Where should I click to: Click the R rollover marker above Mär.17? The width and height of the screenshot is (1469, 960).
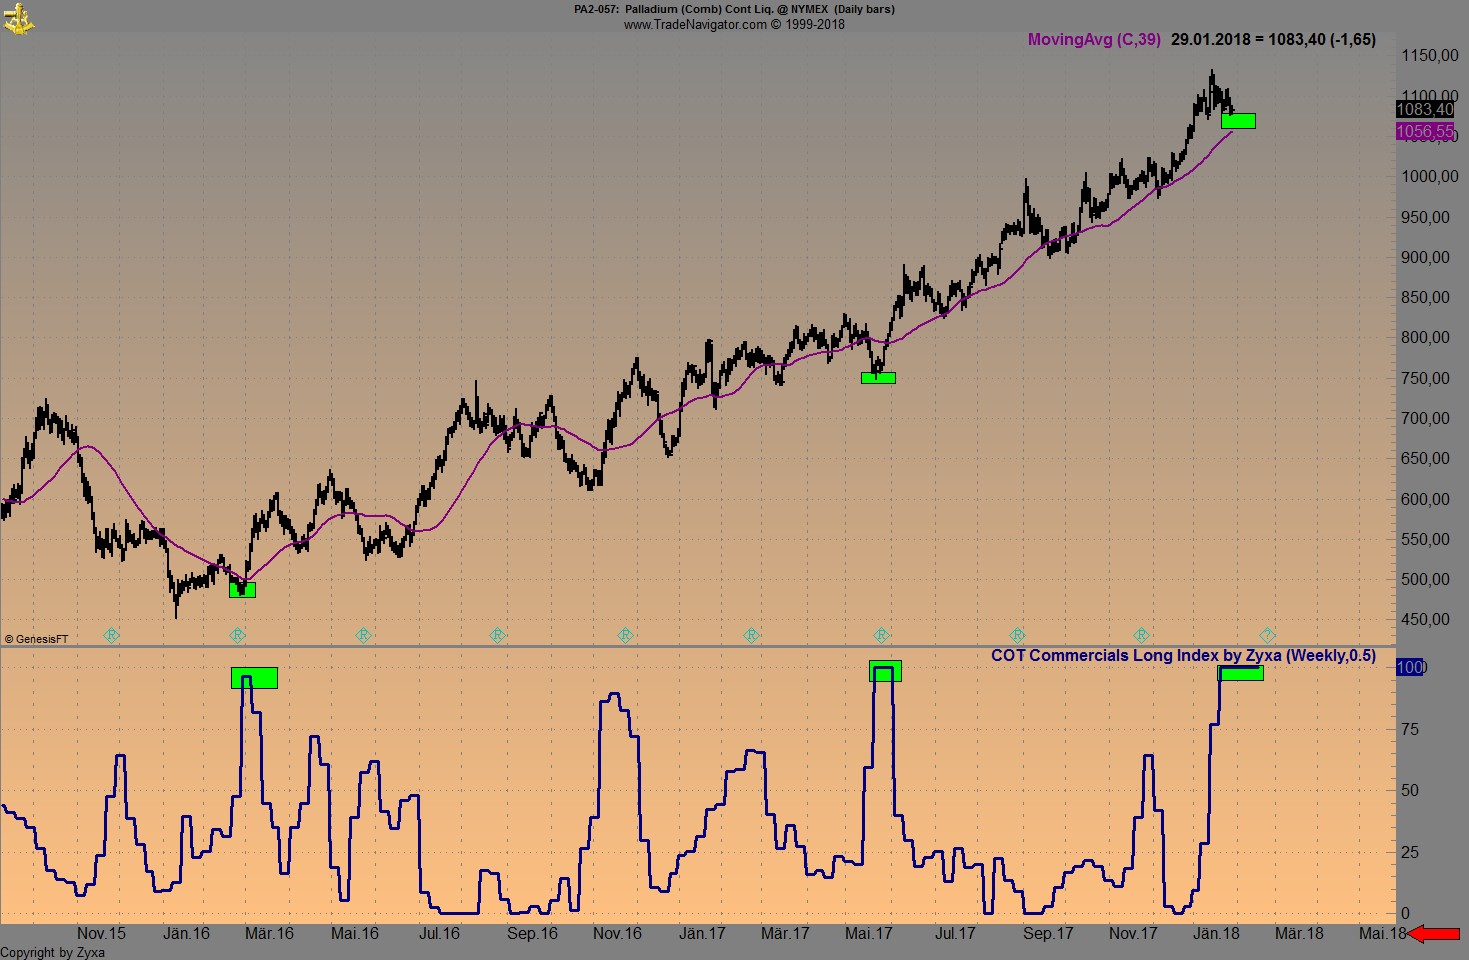750,635
